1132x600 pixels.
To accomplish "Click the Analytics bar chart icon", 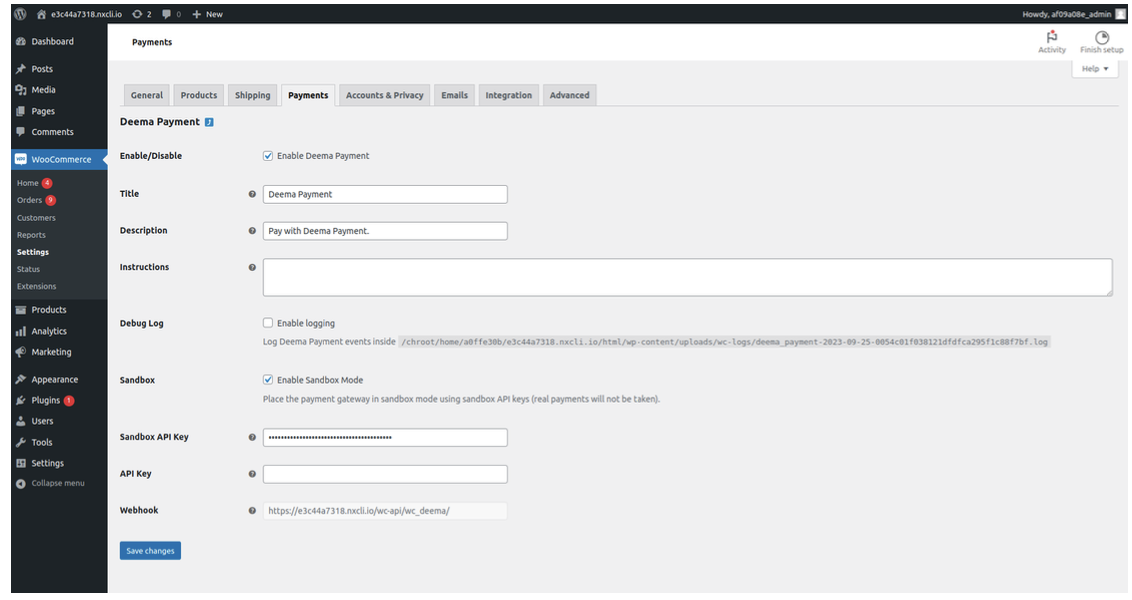I will pos(21,331).
